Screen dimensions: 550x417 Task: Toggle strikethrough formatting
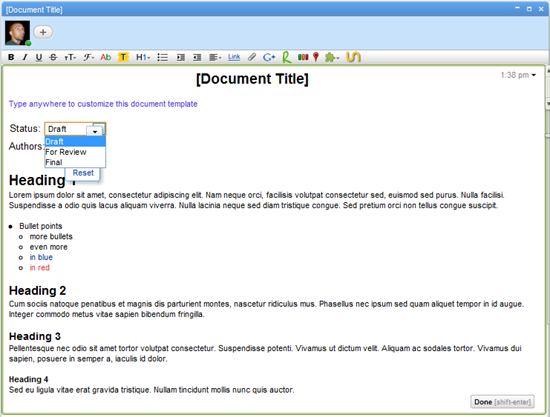tap(53, 57)
